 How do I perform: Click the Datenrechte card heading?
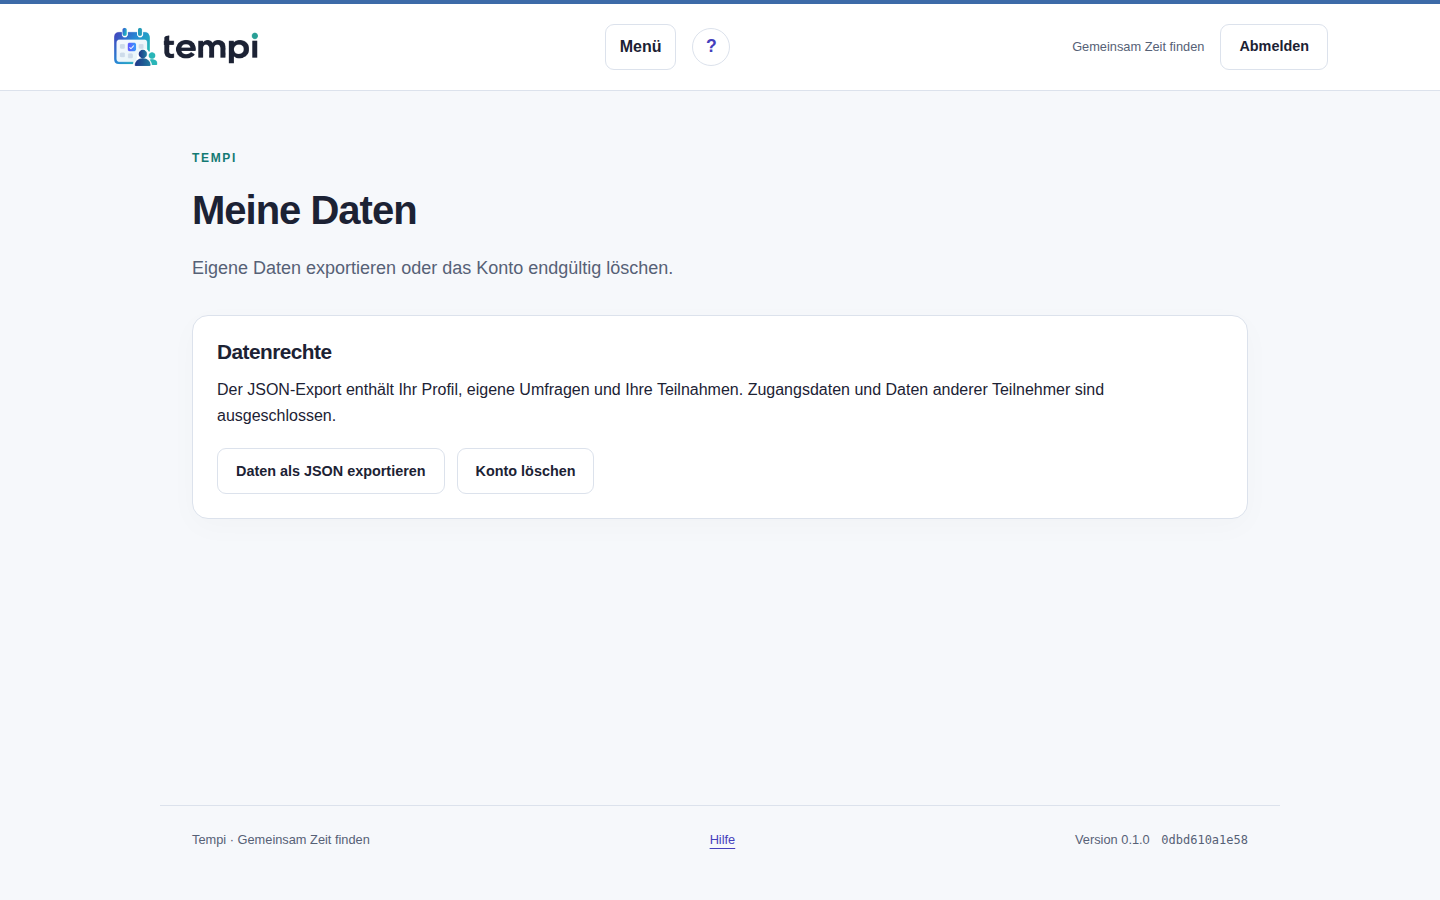274,352
